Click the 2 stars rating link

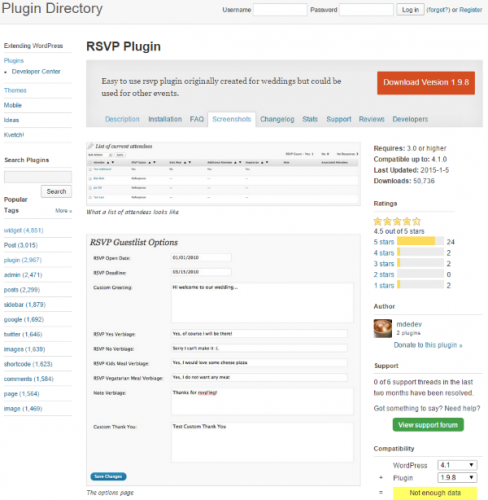(384, 274)
